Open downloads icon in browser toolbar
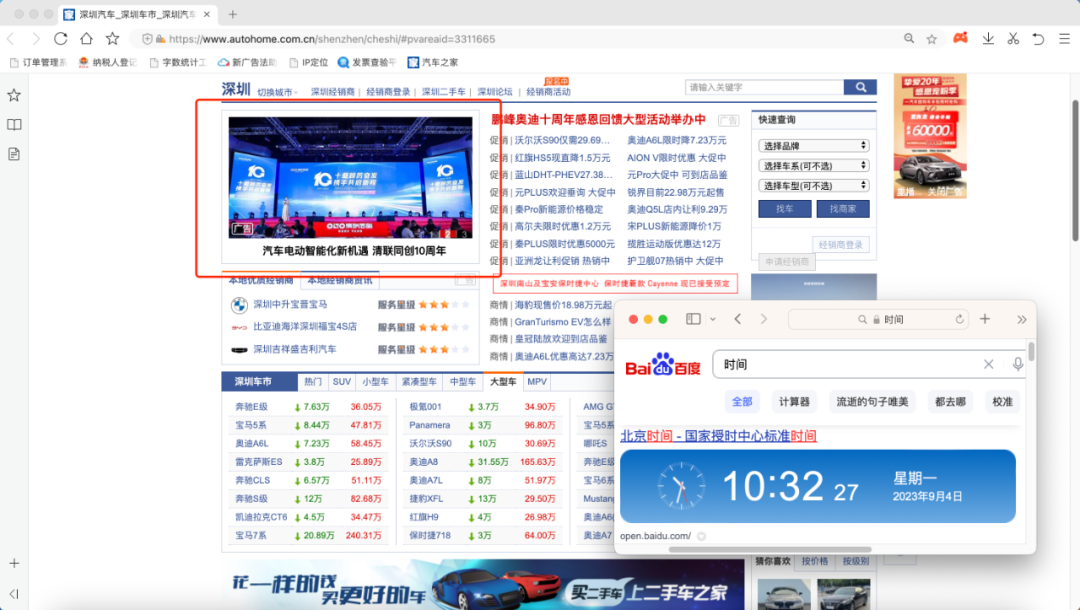The height and width of the screenshot is (610, 1080). point(988,39)
